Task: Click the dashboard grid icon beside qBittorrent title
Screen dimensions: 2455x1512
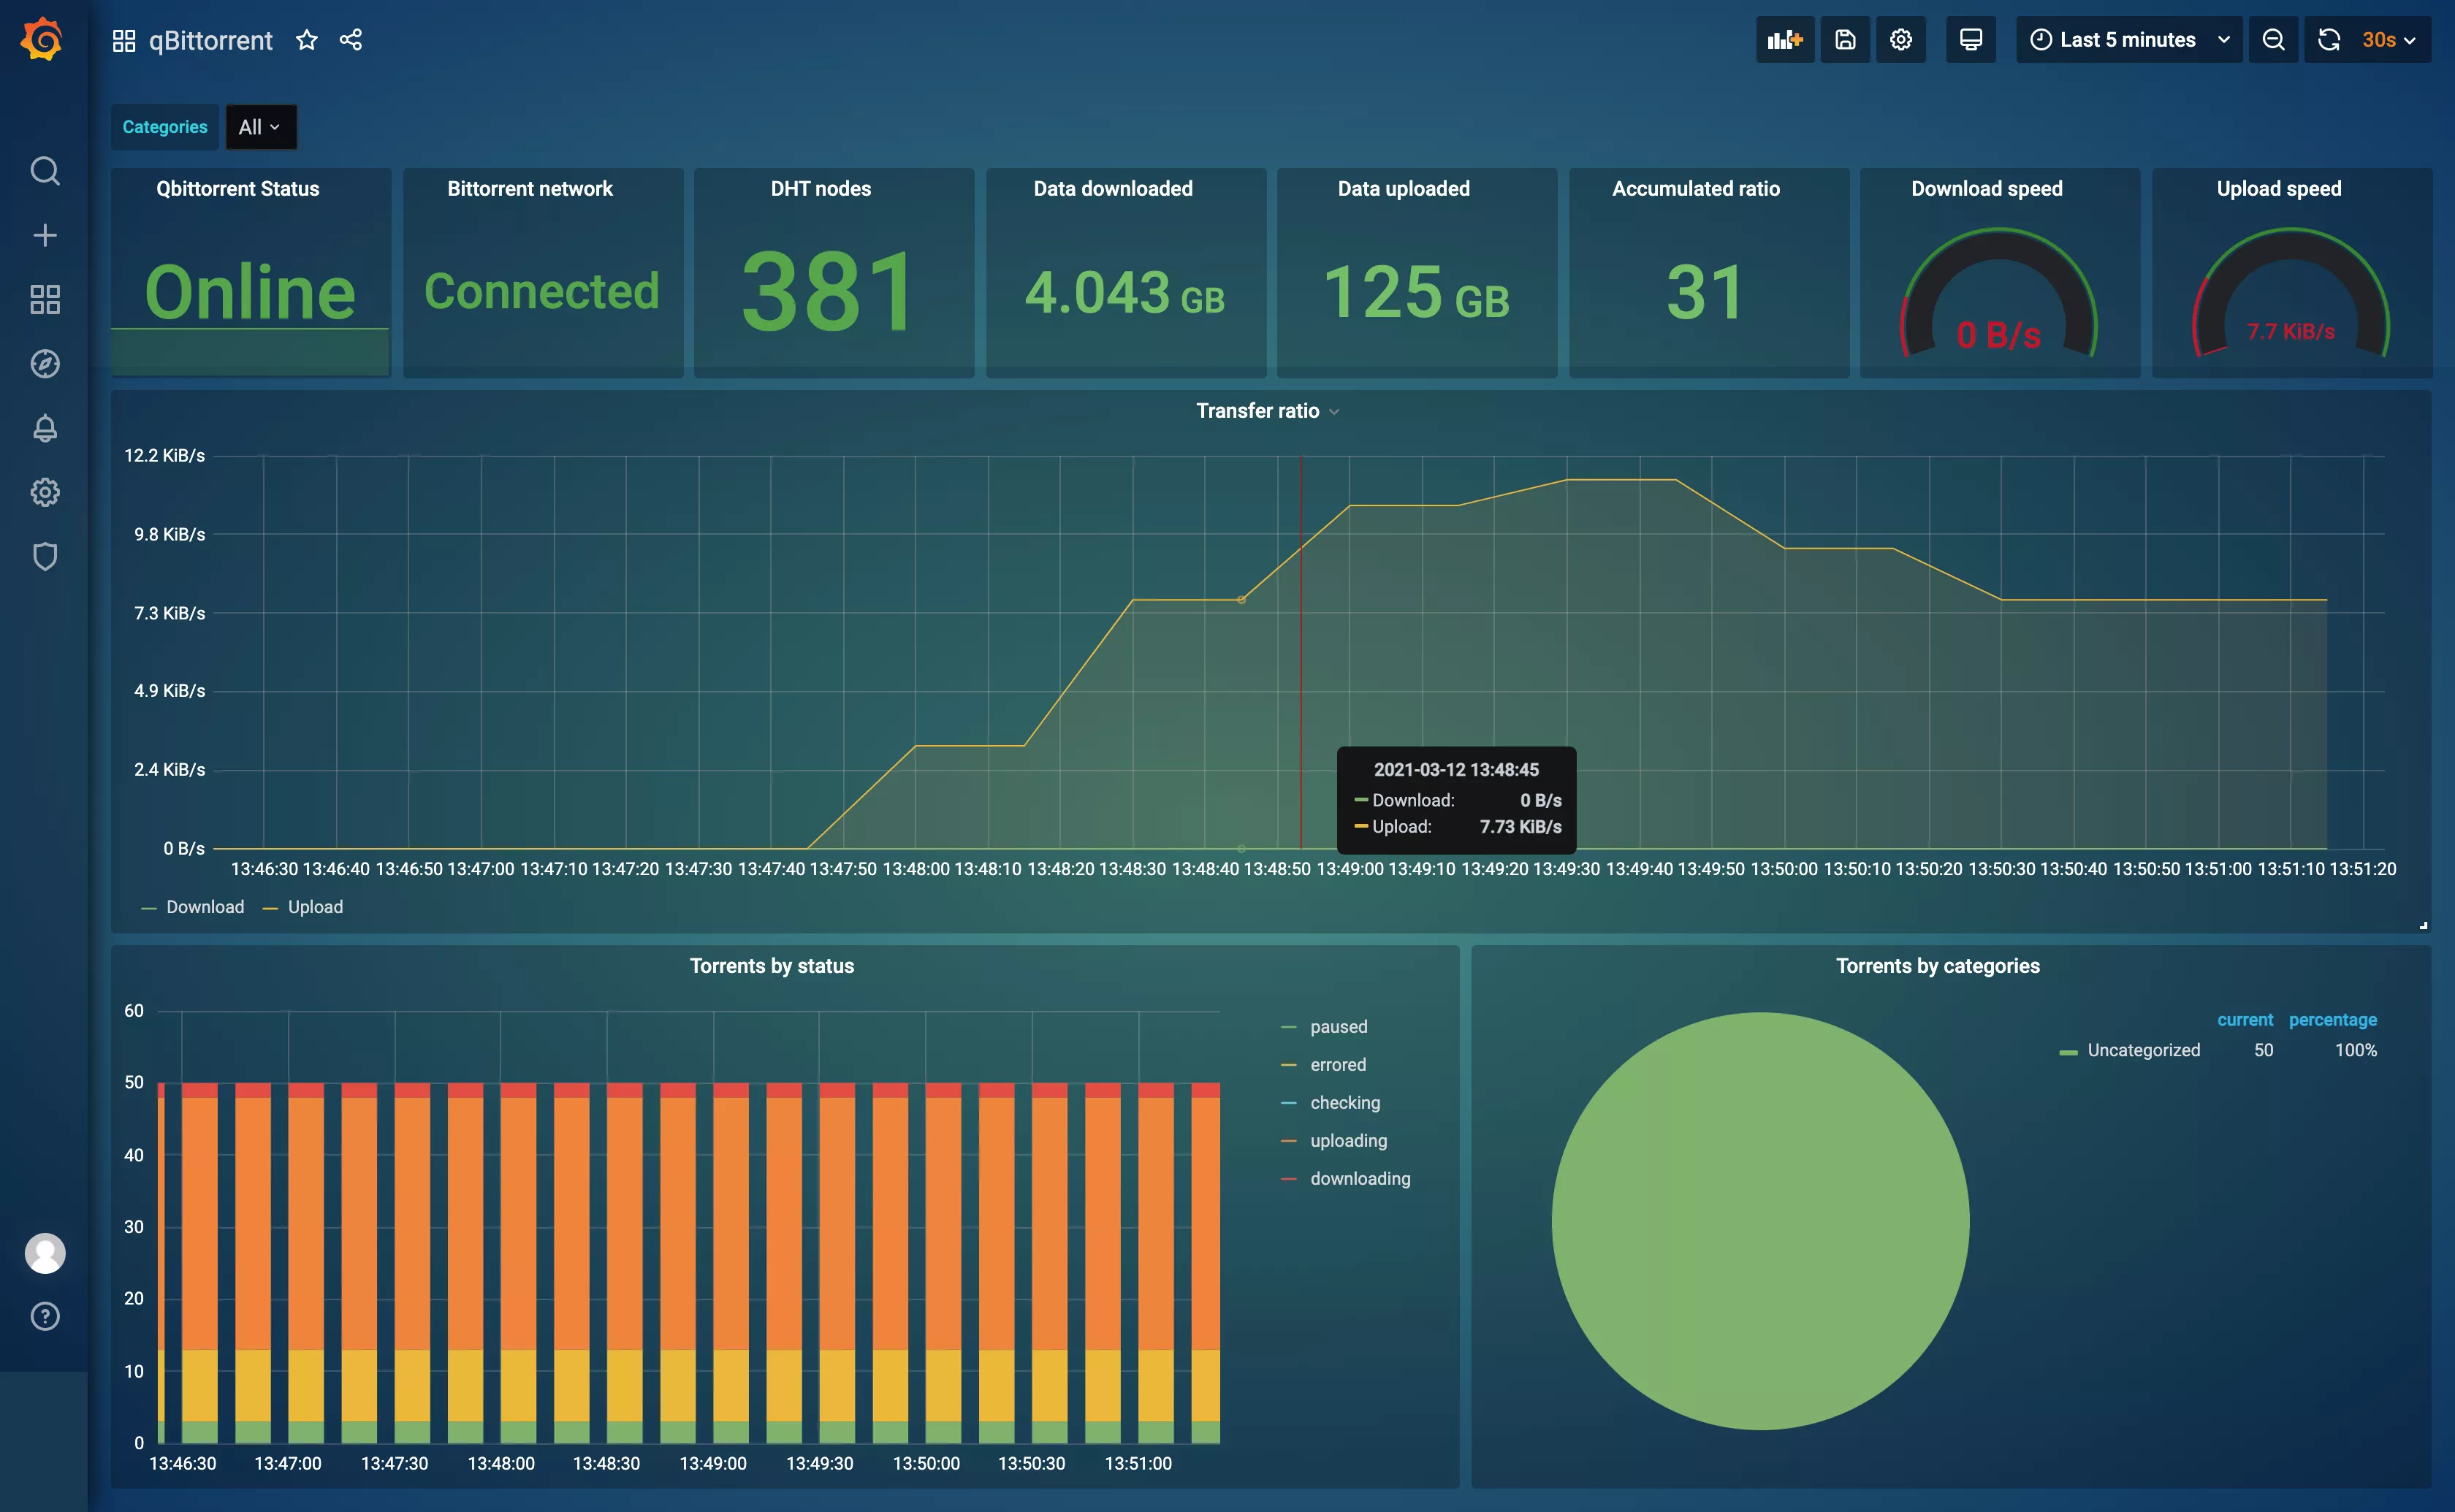Action: pyautogui.click(x=124, y=40)
